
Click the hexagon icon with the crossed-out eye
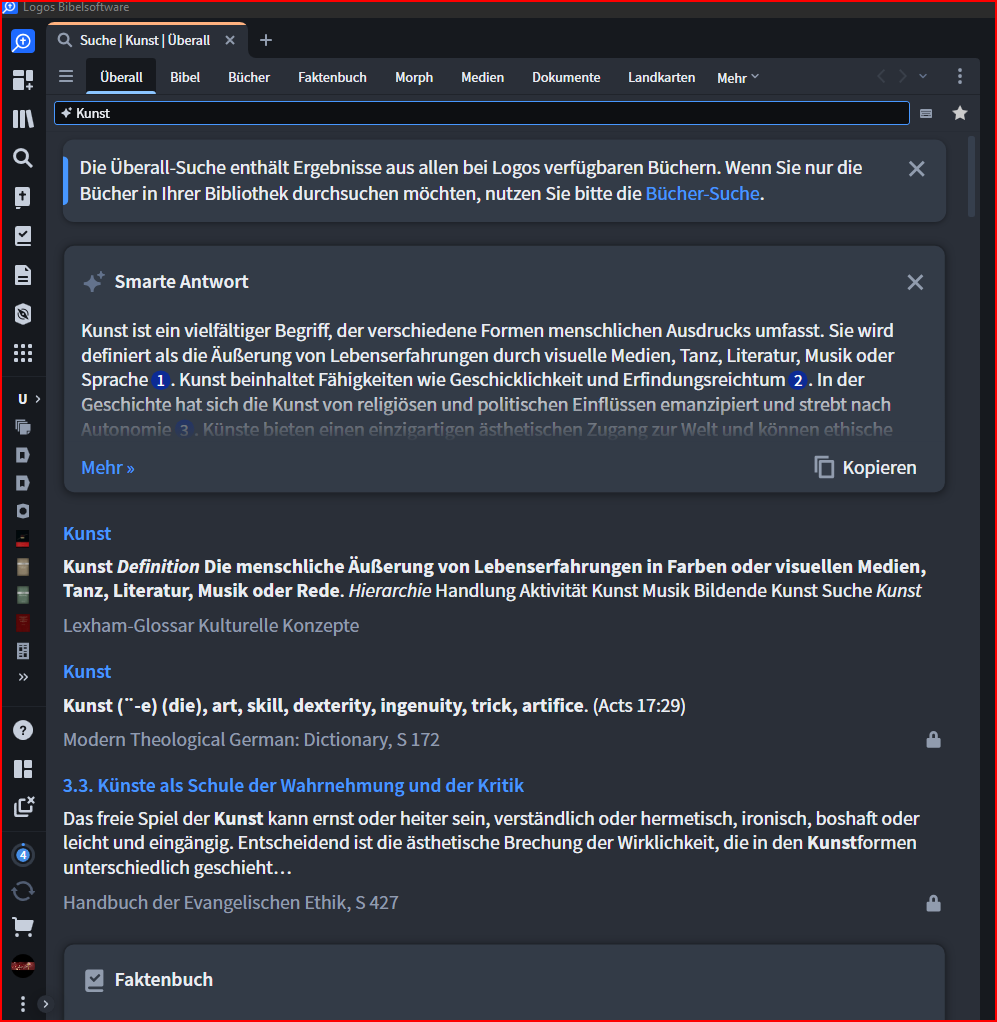pyautogui.click(x=23, y=314)
